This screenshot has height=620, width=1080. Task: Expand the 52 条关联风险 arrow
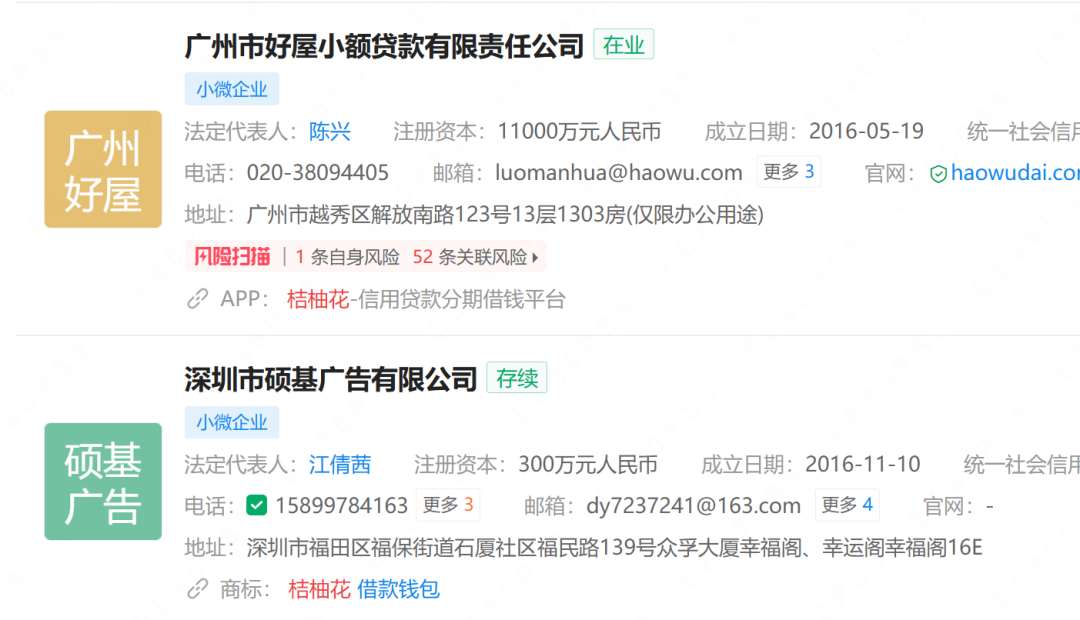pyautogui.click(x=535, y=258)
